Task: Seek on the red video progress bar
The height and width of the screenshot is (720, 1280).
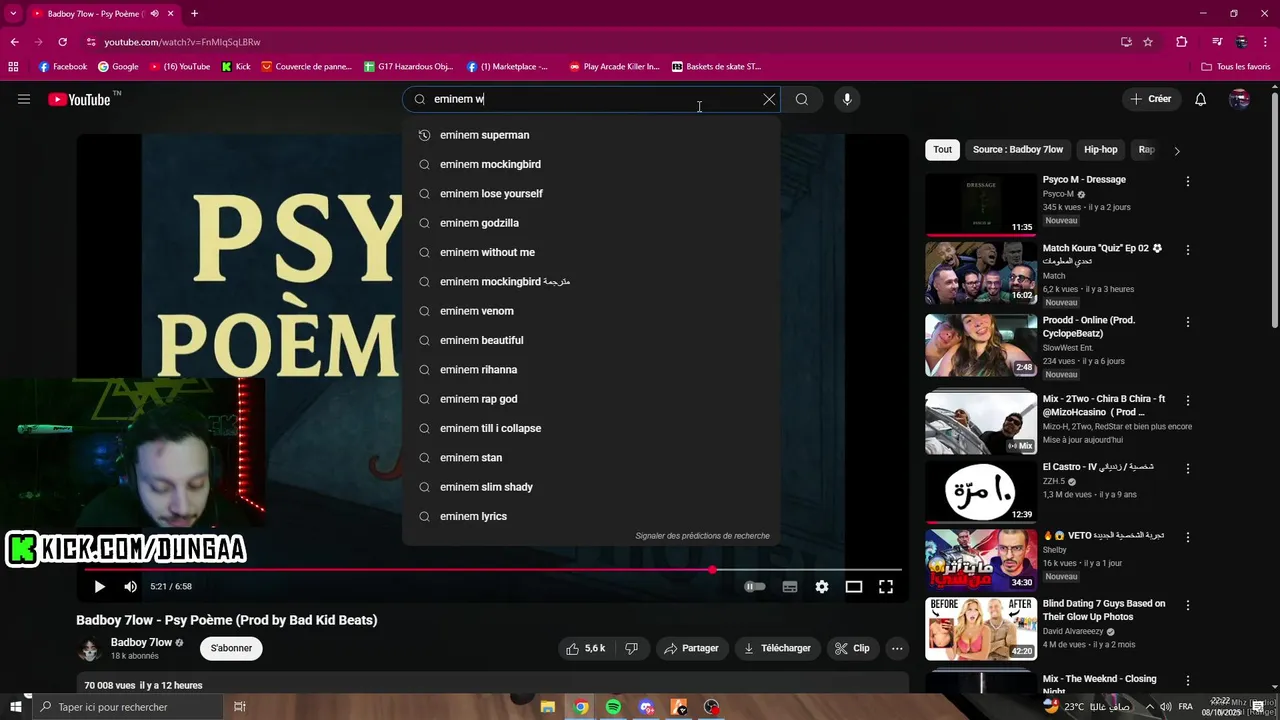Action: [x=493, y=570]
